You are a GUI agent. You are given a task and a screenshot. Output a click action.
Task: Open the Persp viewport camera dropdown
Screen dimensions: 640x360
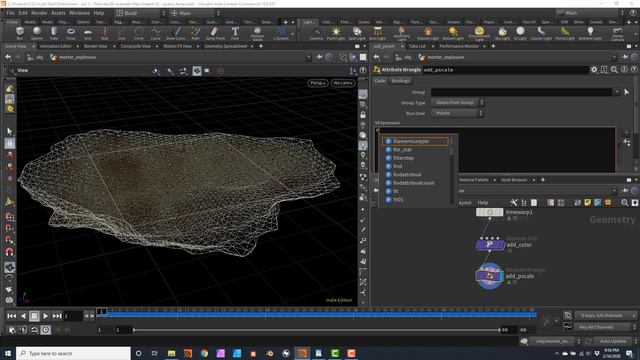(318, 83)
